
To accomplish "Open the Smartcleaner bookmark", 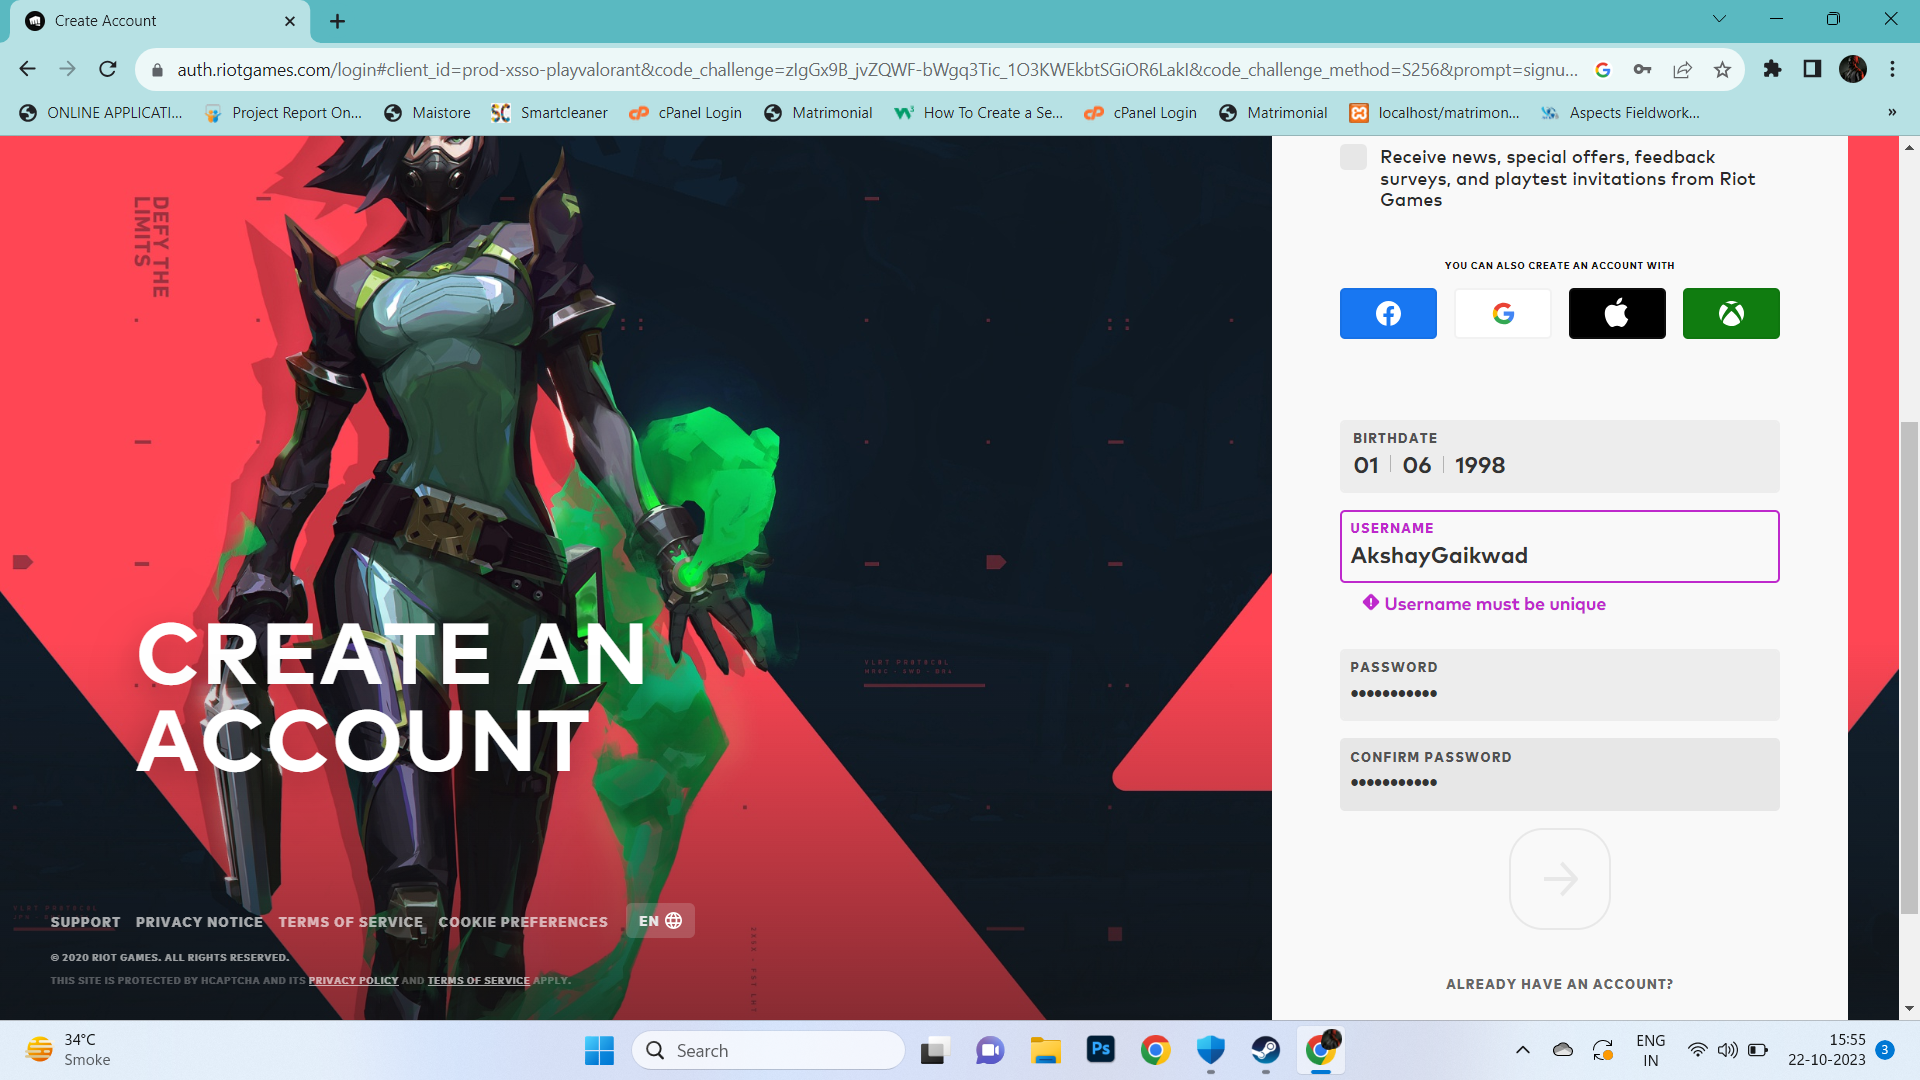I will tap(549, 113).
